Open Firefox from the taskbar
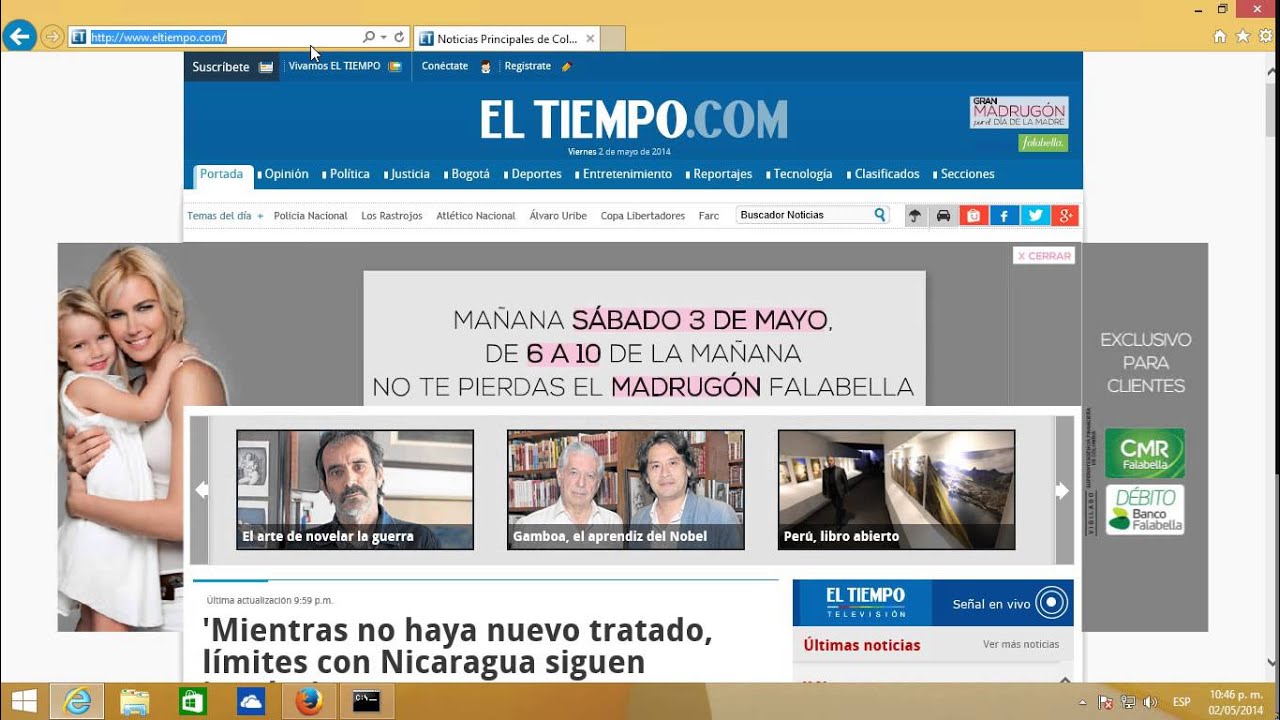Screen dimensions: 1280x720 (309, 702)
